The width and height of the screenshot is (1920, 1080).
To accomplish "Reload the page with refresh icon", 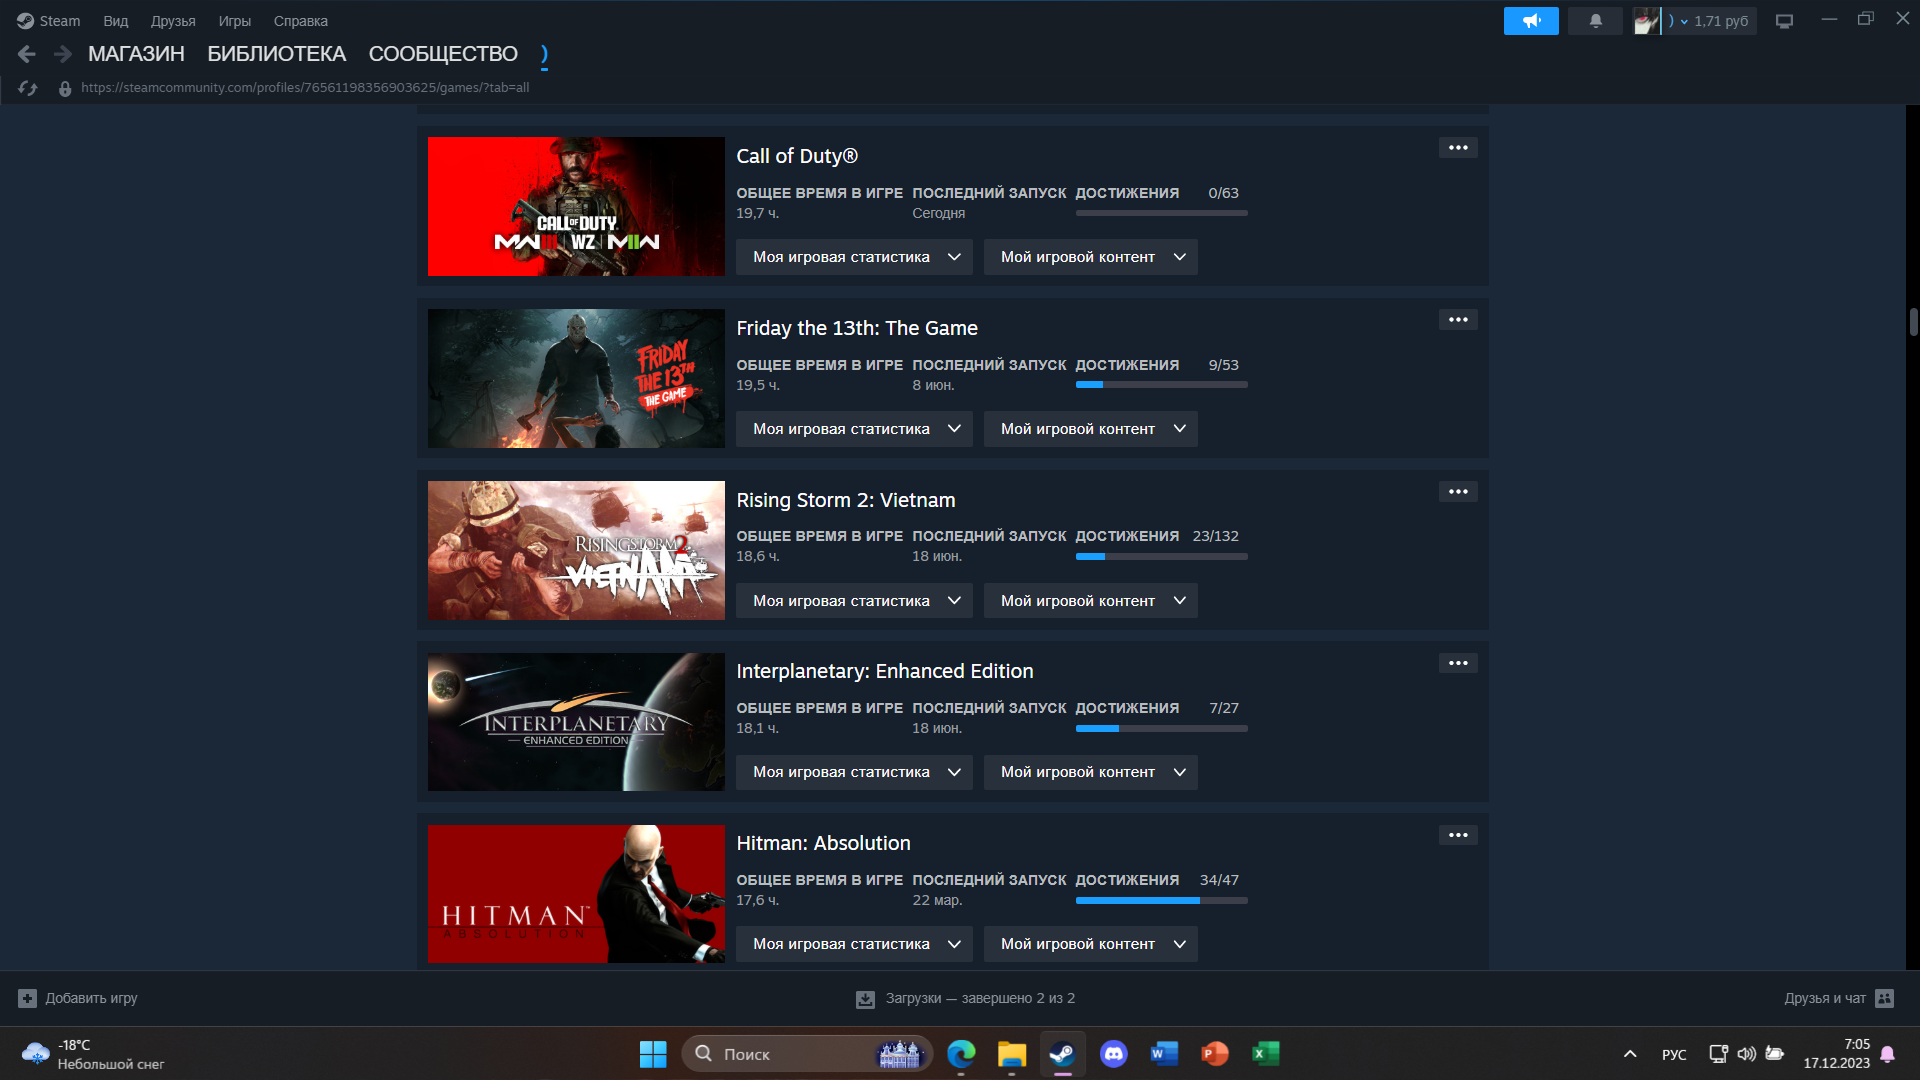I will (x=28, y=88).
